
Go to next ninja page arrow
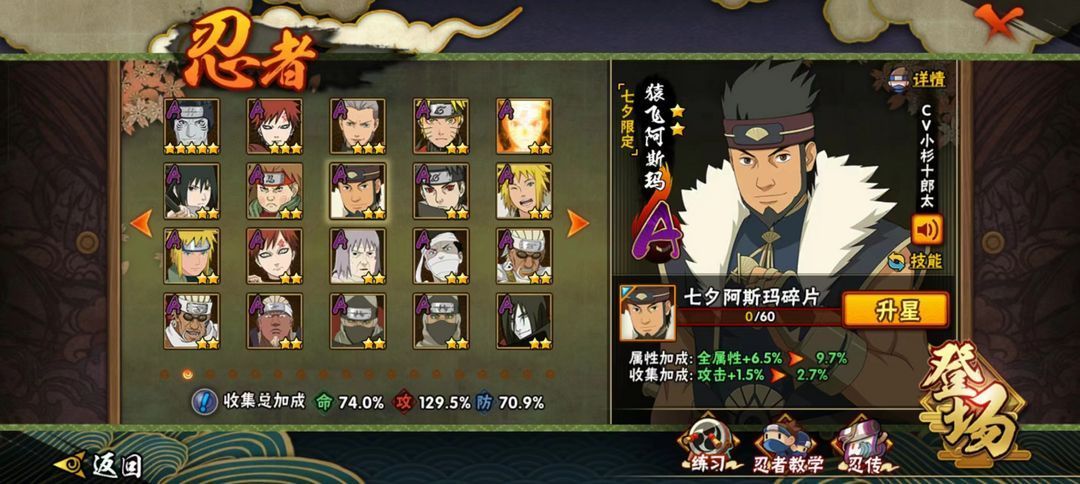pos(577,223)
